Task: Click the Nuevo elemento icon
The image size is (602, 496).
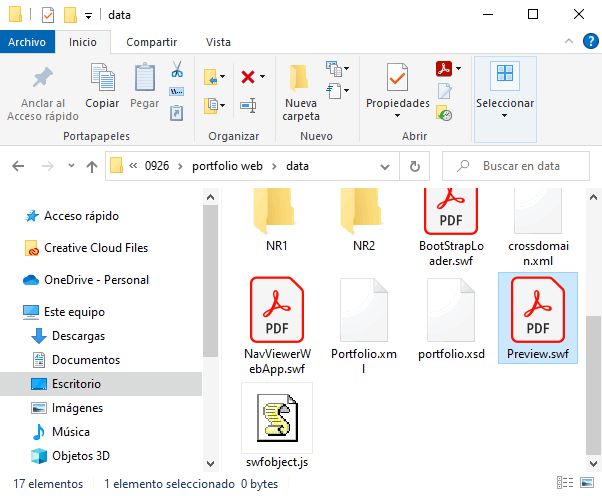Action: (x=333, y=69)
